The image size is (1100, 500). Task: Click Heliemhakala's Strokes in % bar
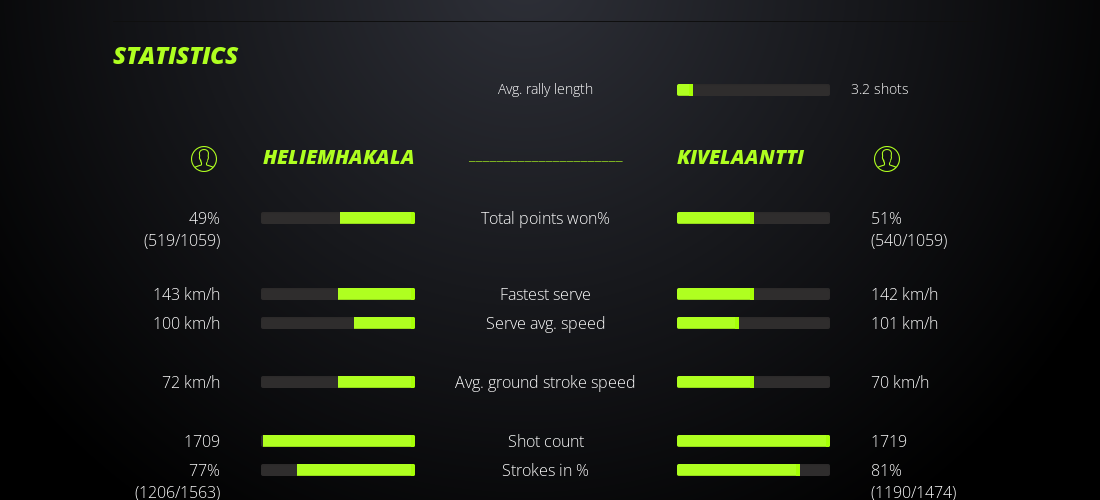click(338, 470)
